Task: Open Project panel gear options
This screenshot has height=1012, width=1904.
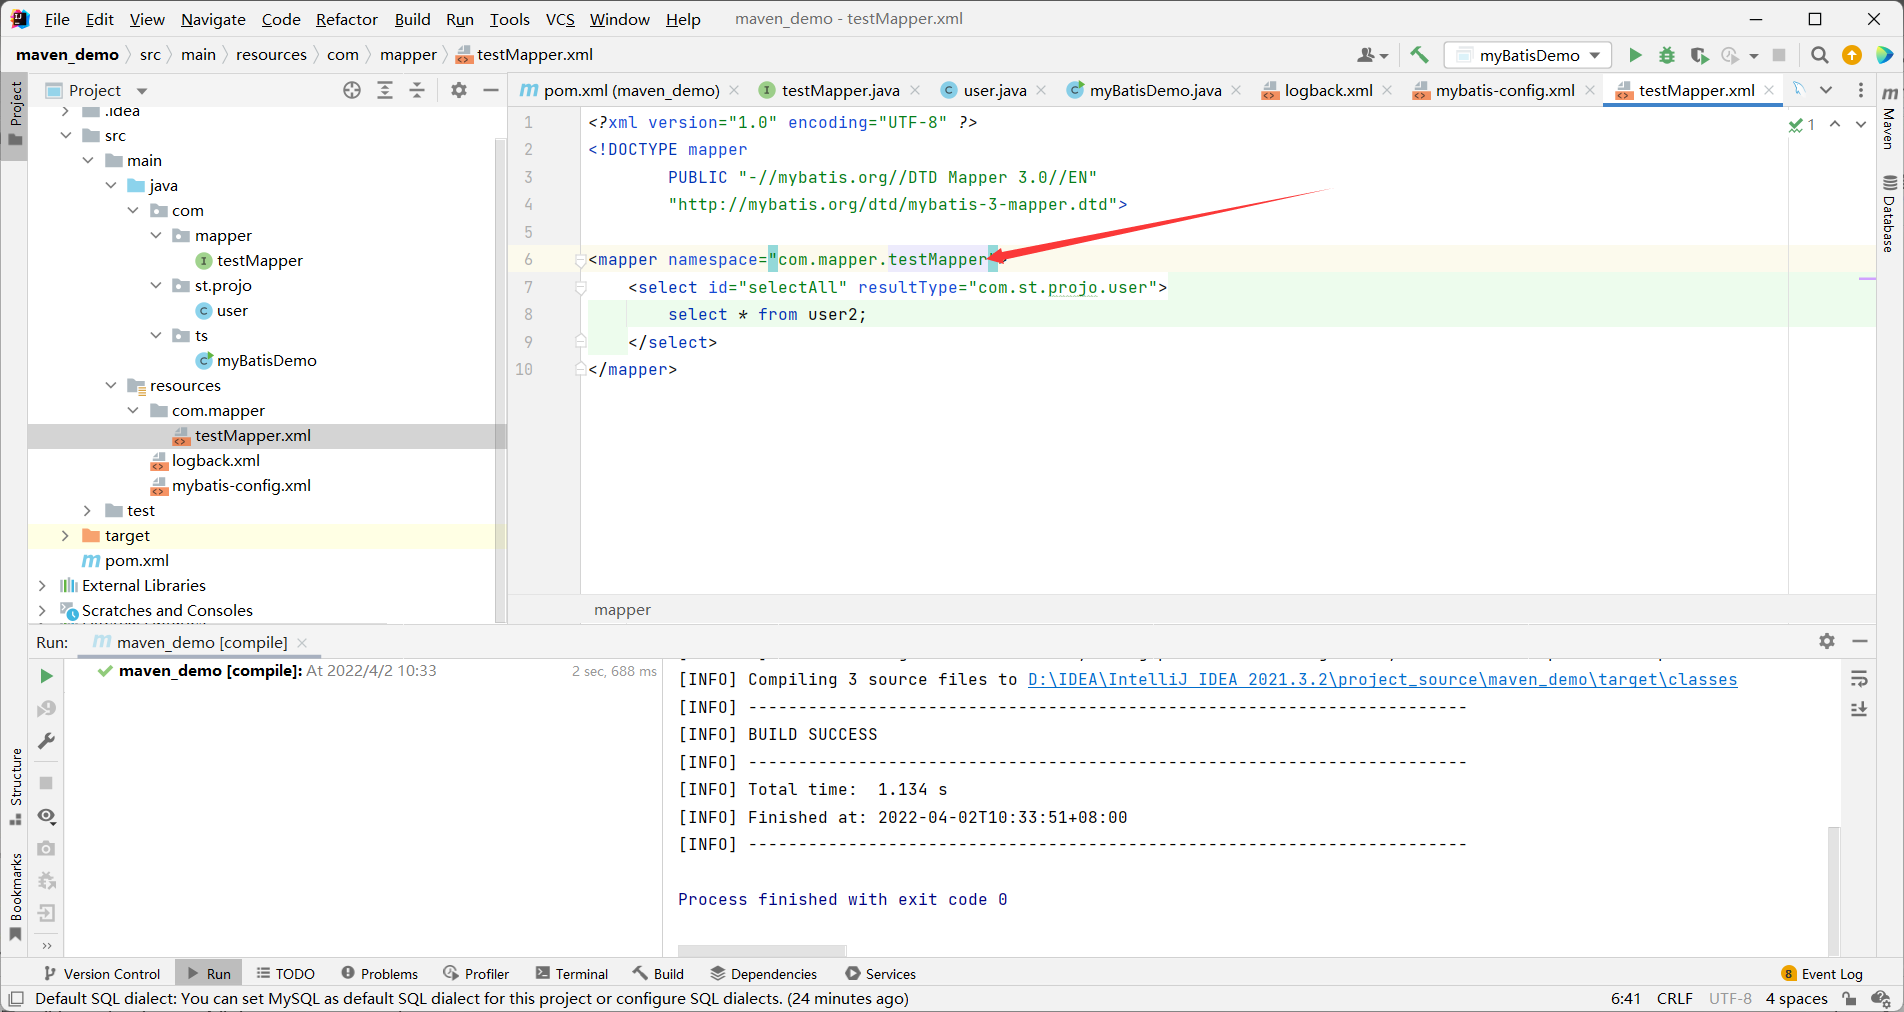Action: [459, 90]
